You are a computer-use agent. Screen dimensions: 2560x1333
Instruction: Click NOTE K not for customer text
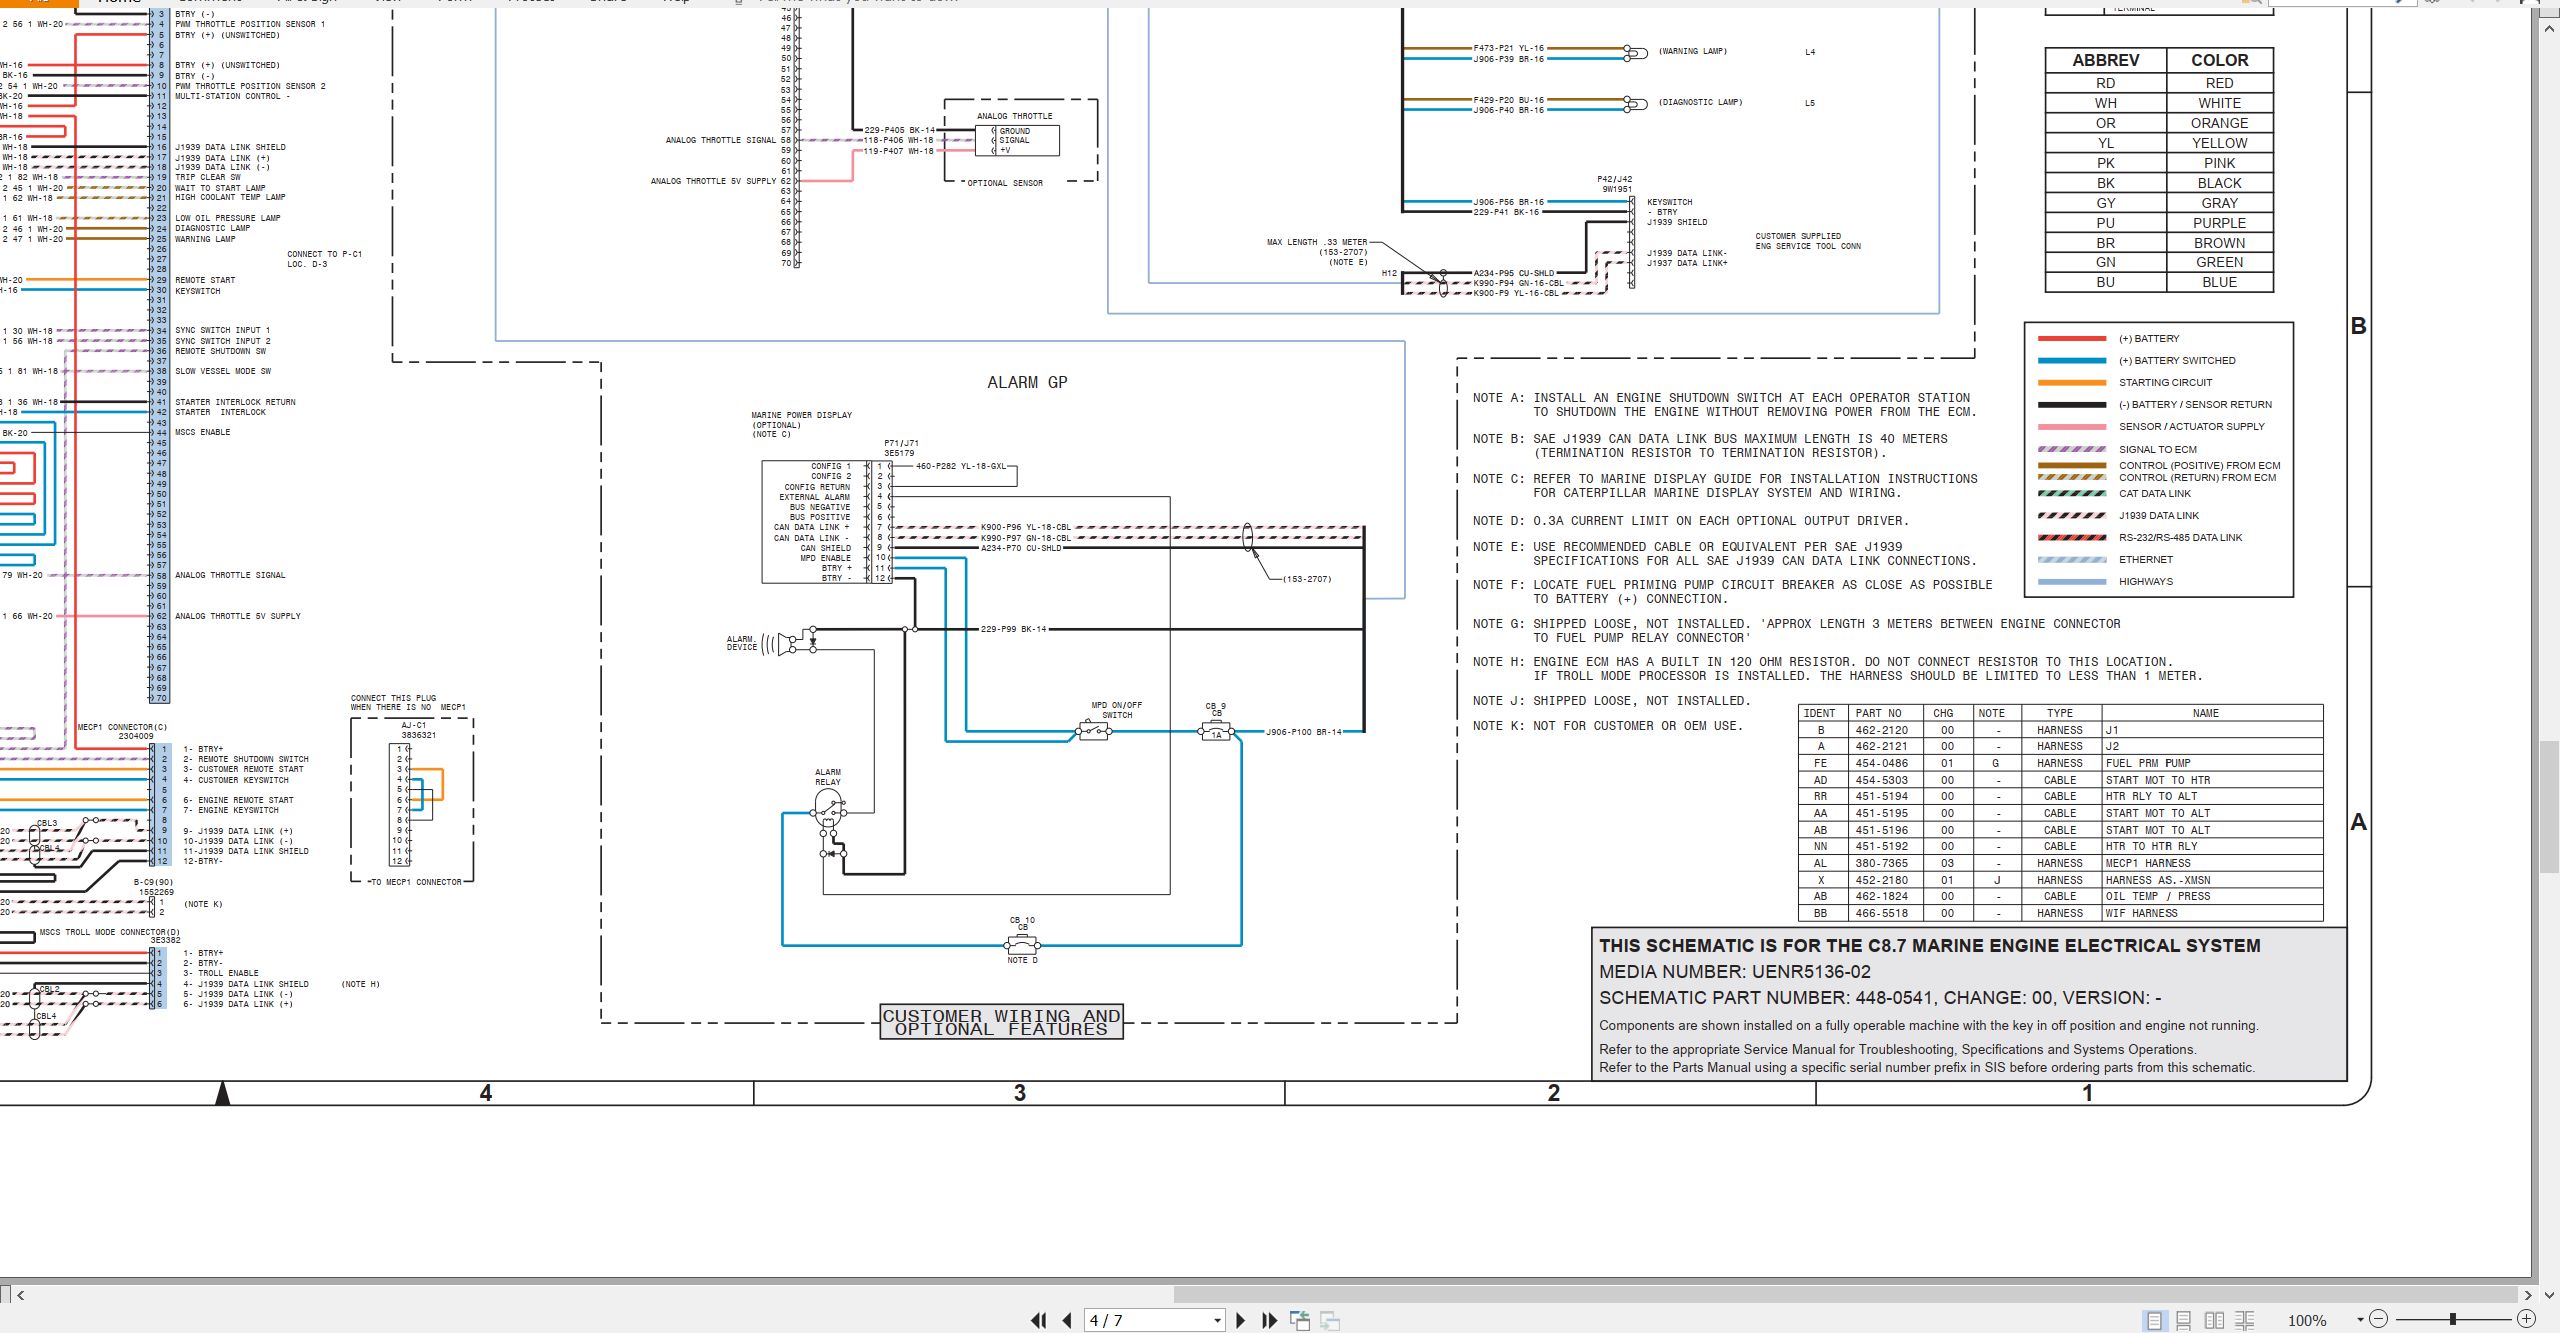[1607, 726]
